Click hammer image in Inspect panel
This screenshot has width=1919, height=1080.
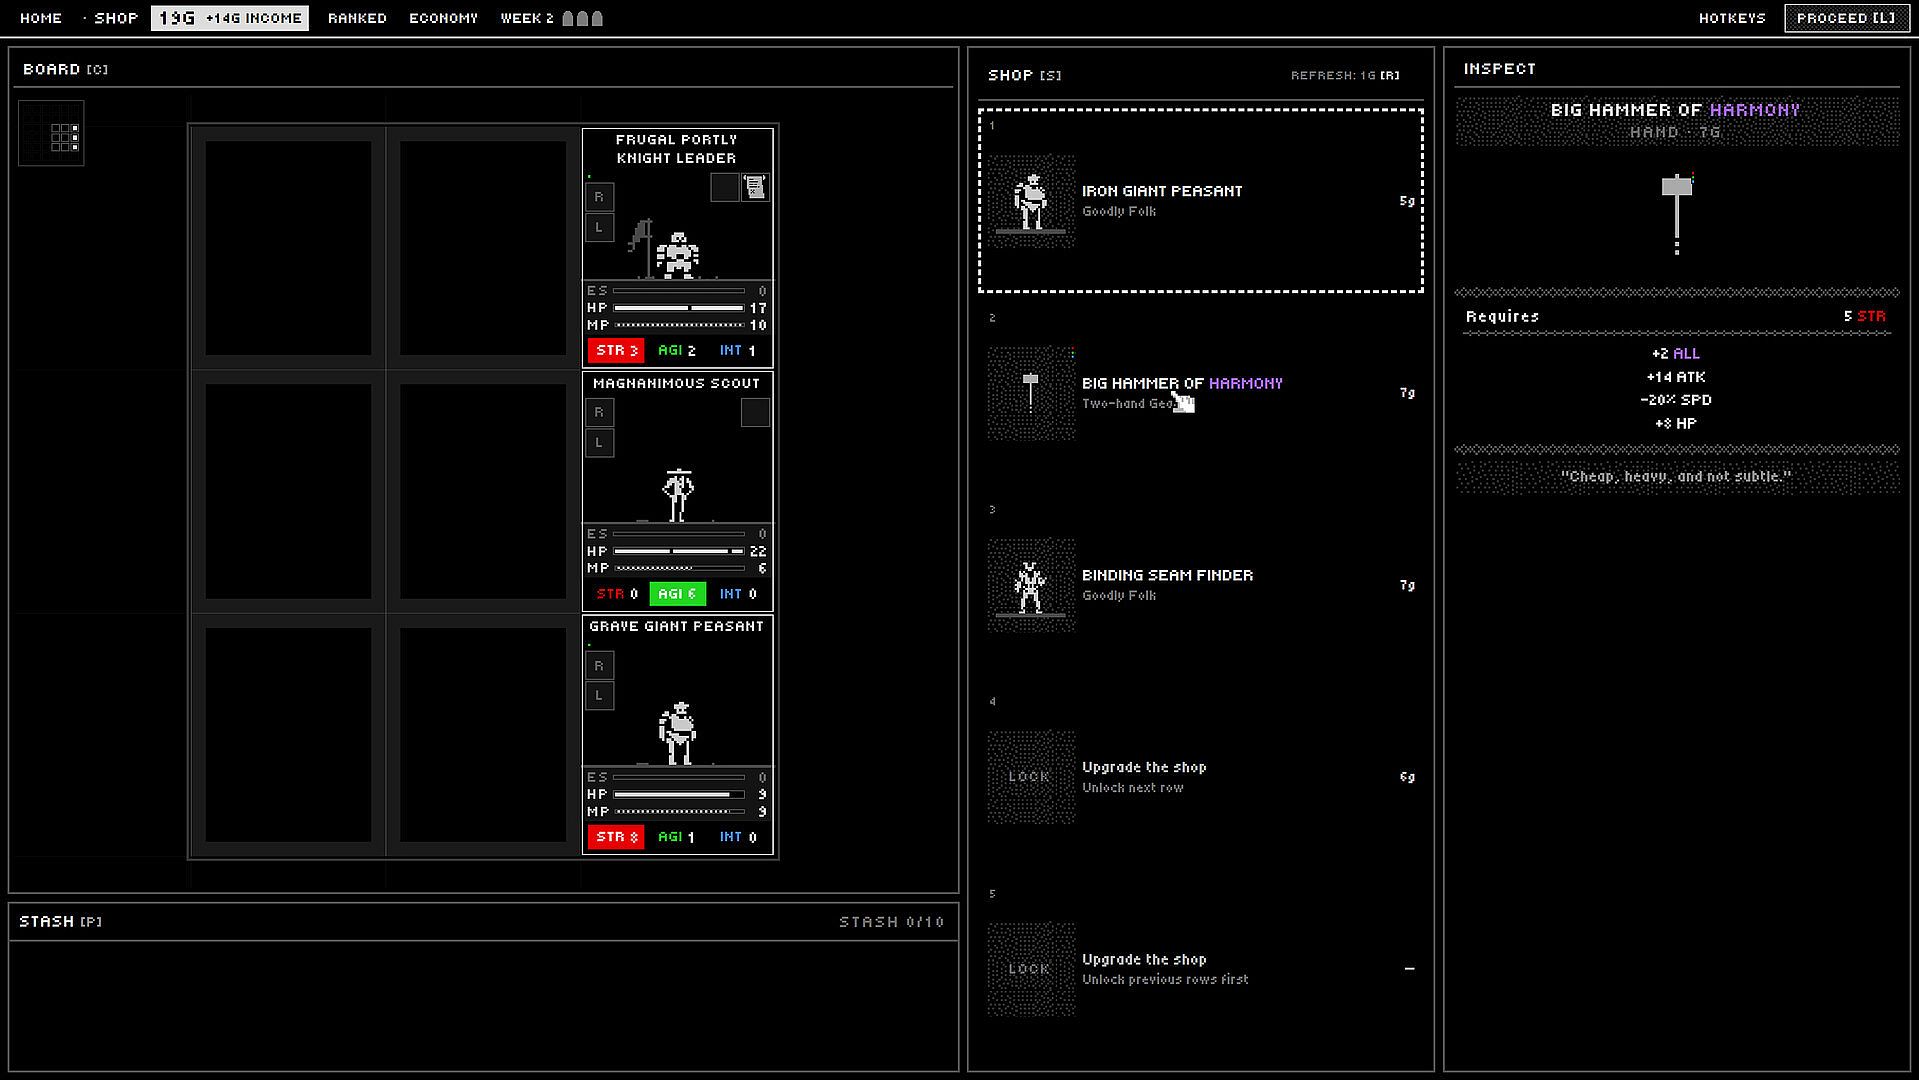point(1677,214)
